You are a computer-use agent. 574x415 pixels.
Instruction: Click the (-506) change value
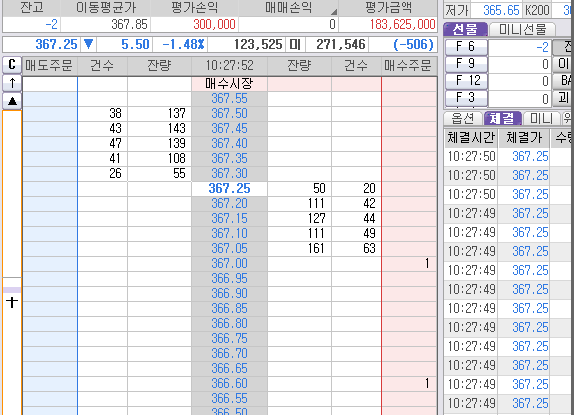(413, 44)
